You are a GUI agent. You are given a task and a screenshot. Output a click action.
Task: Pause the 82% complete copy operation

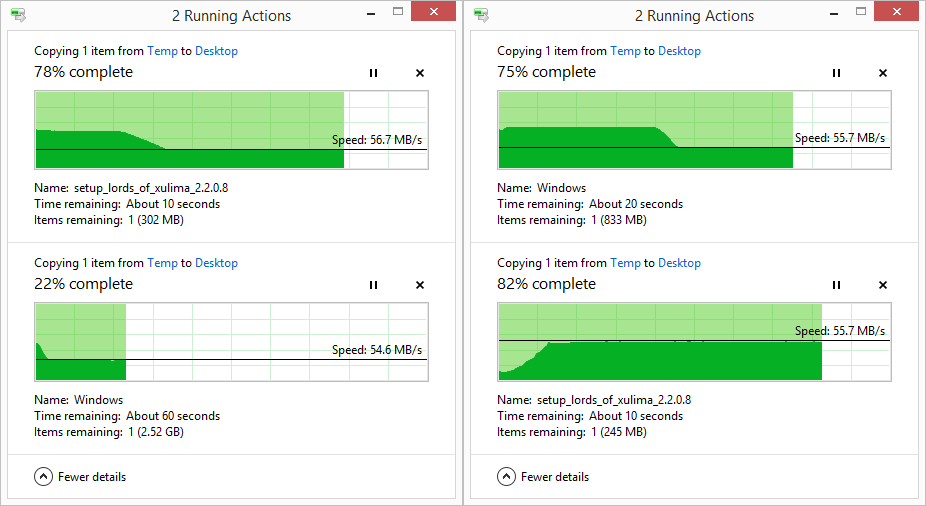(x=836, y=285)
